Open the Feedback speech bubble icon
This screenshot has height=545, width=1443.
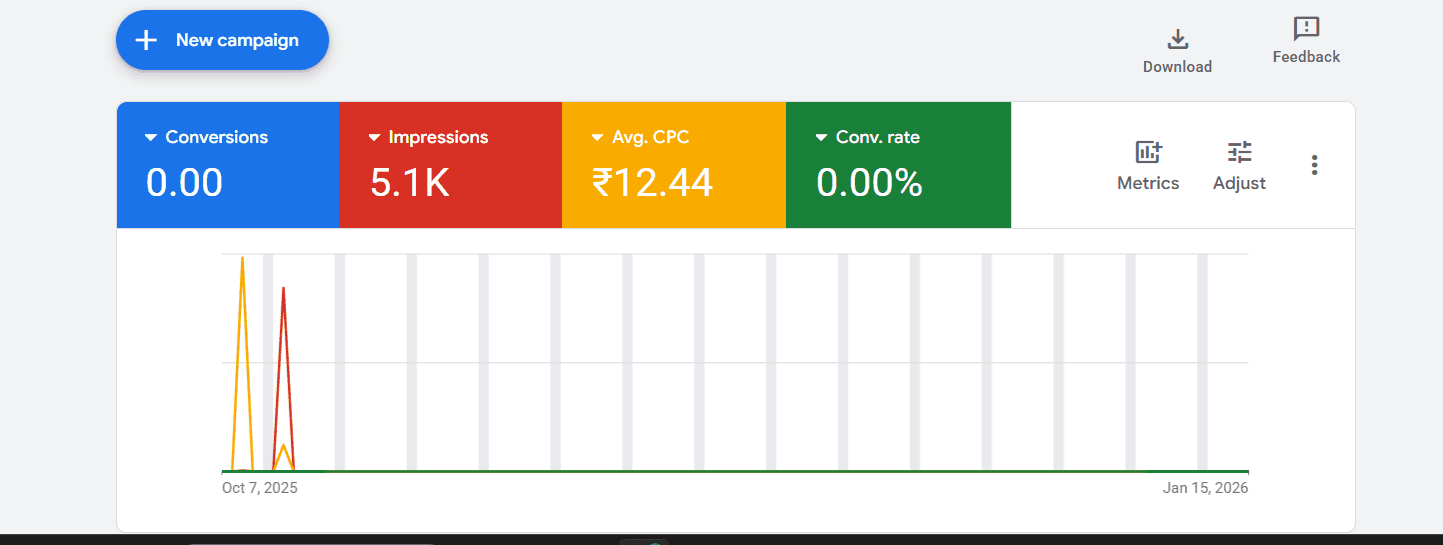tap(1306, 28)
